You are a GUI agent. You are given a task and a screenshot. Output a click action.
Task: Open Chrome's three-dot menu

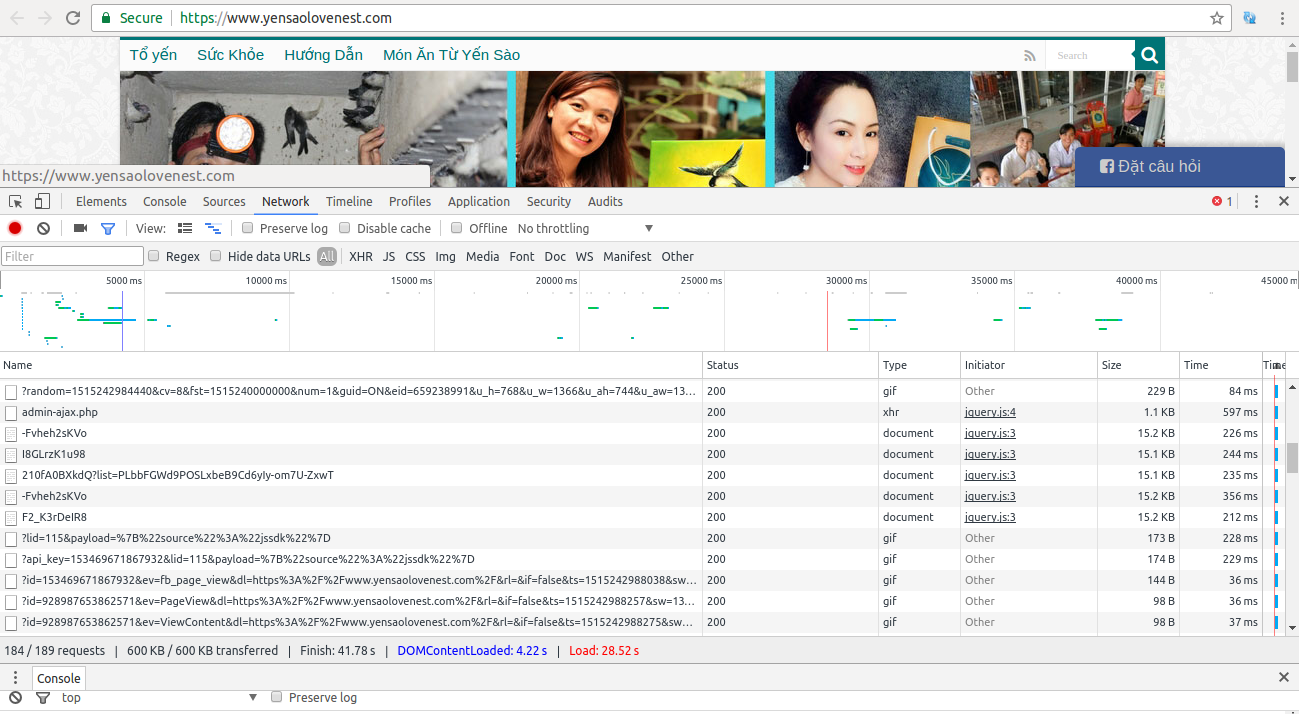[x=1282, y=18]
